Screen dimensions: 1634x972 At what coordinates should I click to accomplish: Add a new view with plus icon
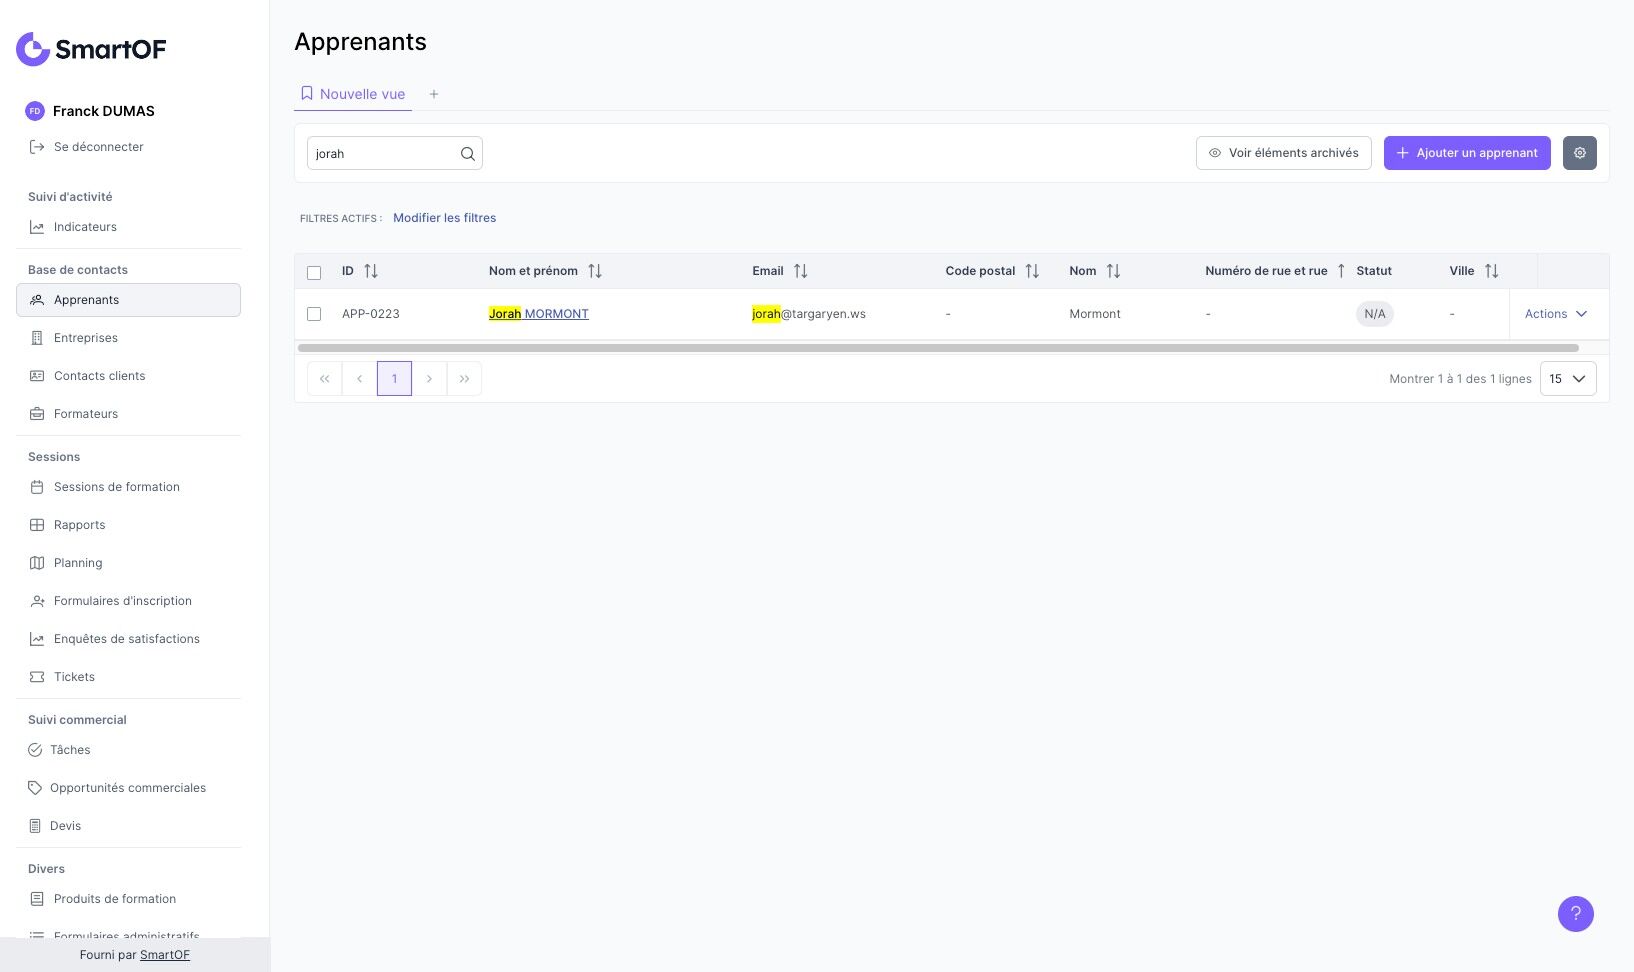click(434, 94)
